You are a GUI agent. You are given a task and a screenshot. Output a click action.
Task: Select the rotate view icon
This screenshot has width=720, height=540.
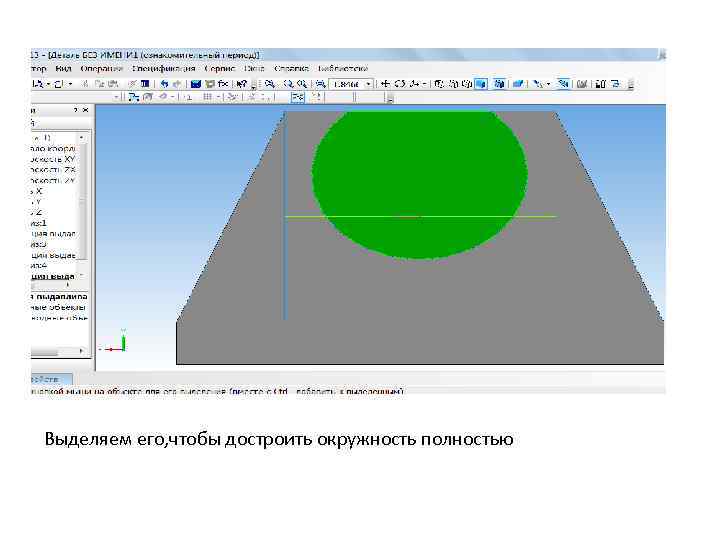(400, 84)
